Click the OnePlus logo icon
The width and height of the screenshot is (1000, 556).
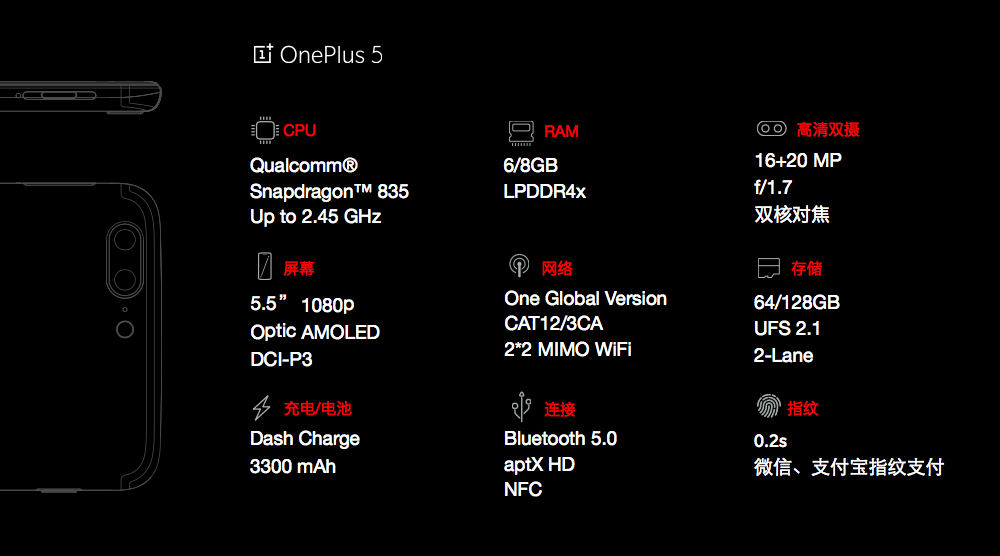pyautogui.click(x=263, y=54)
